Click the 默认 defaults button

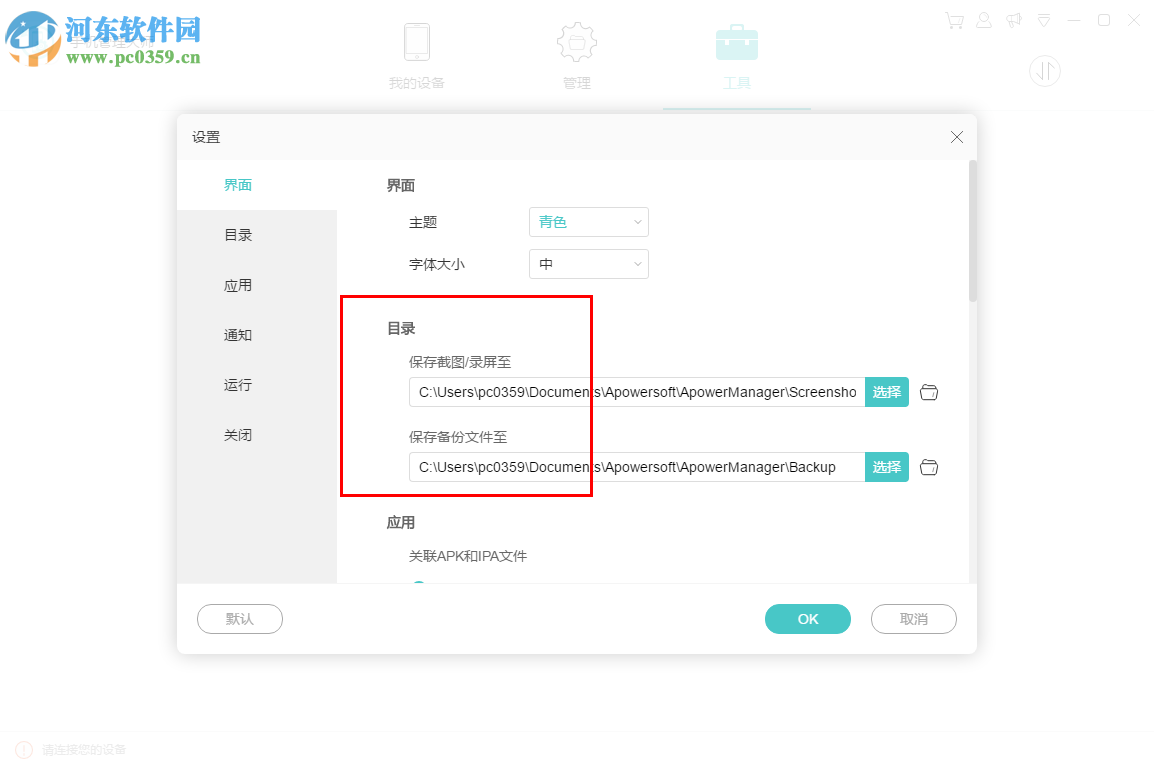[x=239, y=619]
